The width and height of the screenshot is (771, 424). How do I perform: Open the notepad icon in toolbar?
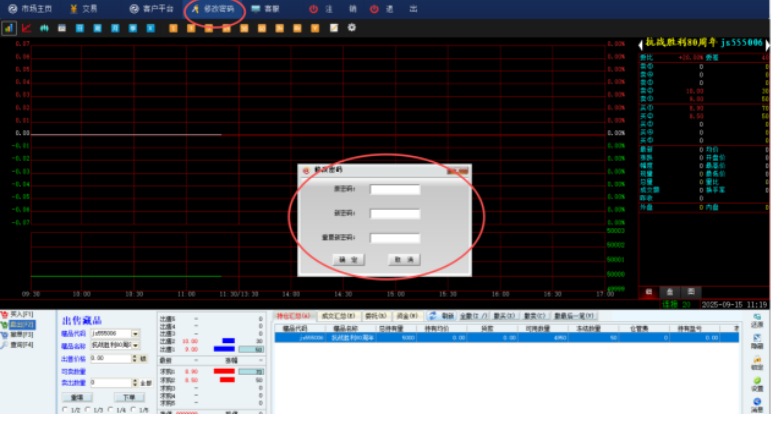pyautogui.click(x=334, y=27)
